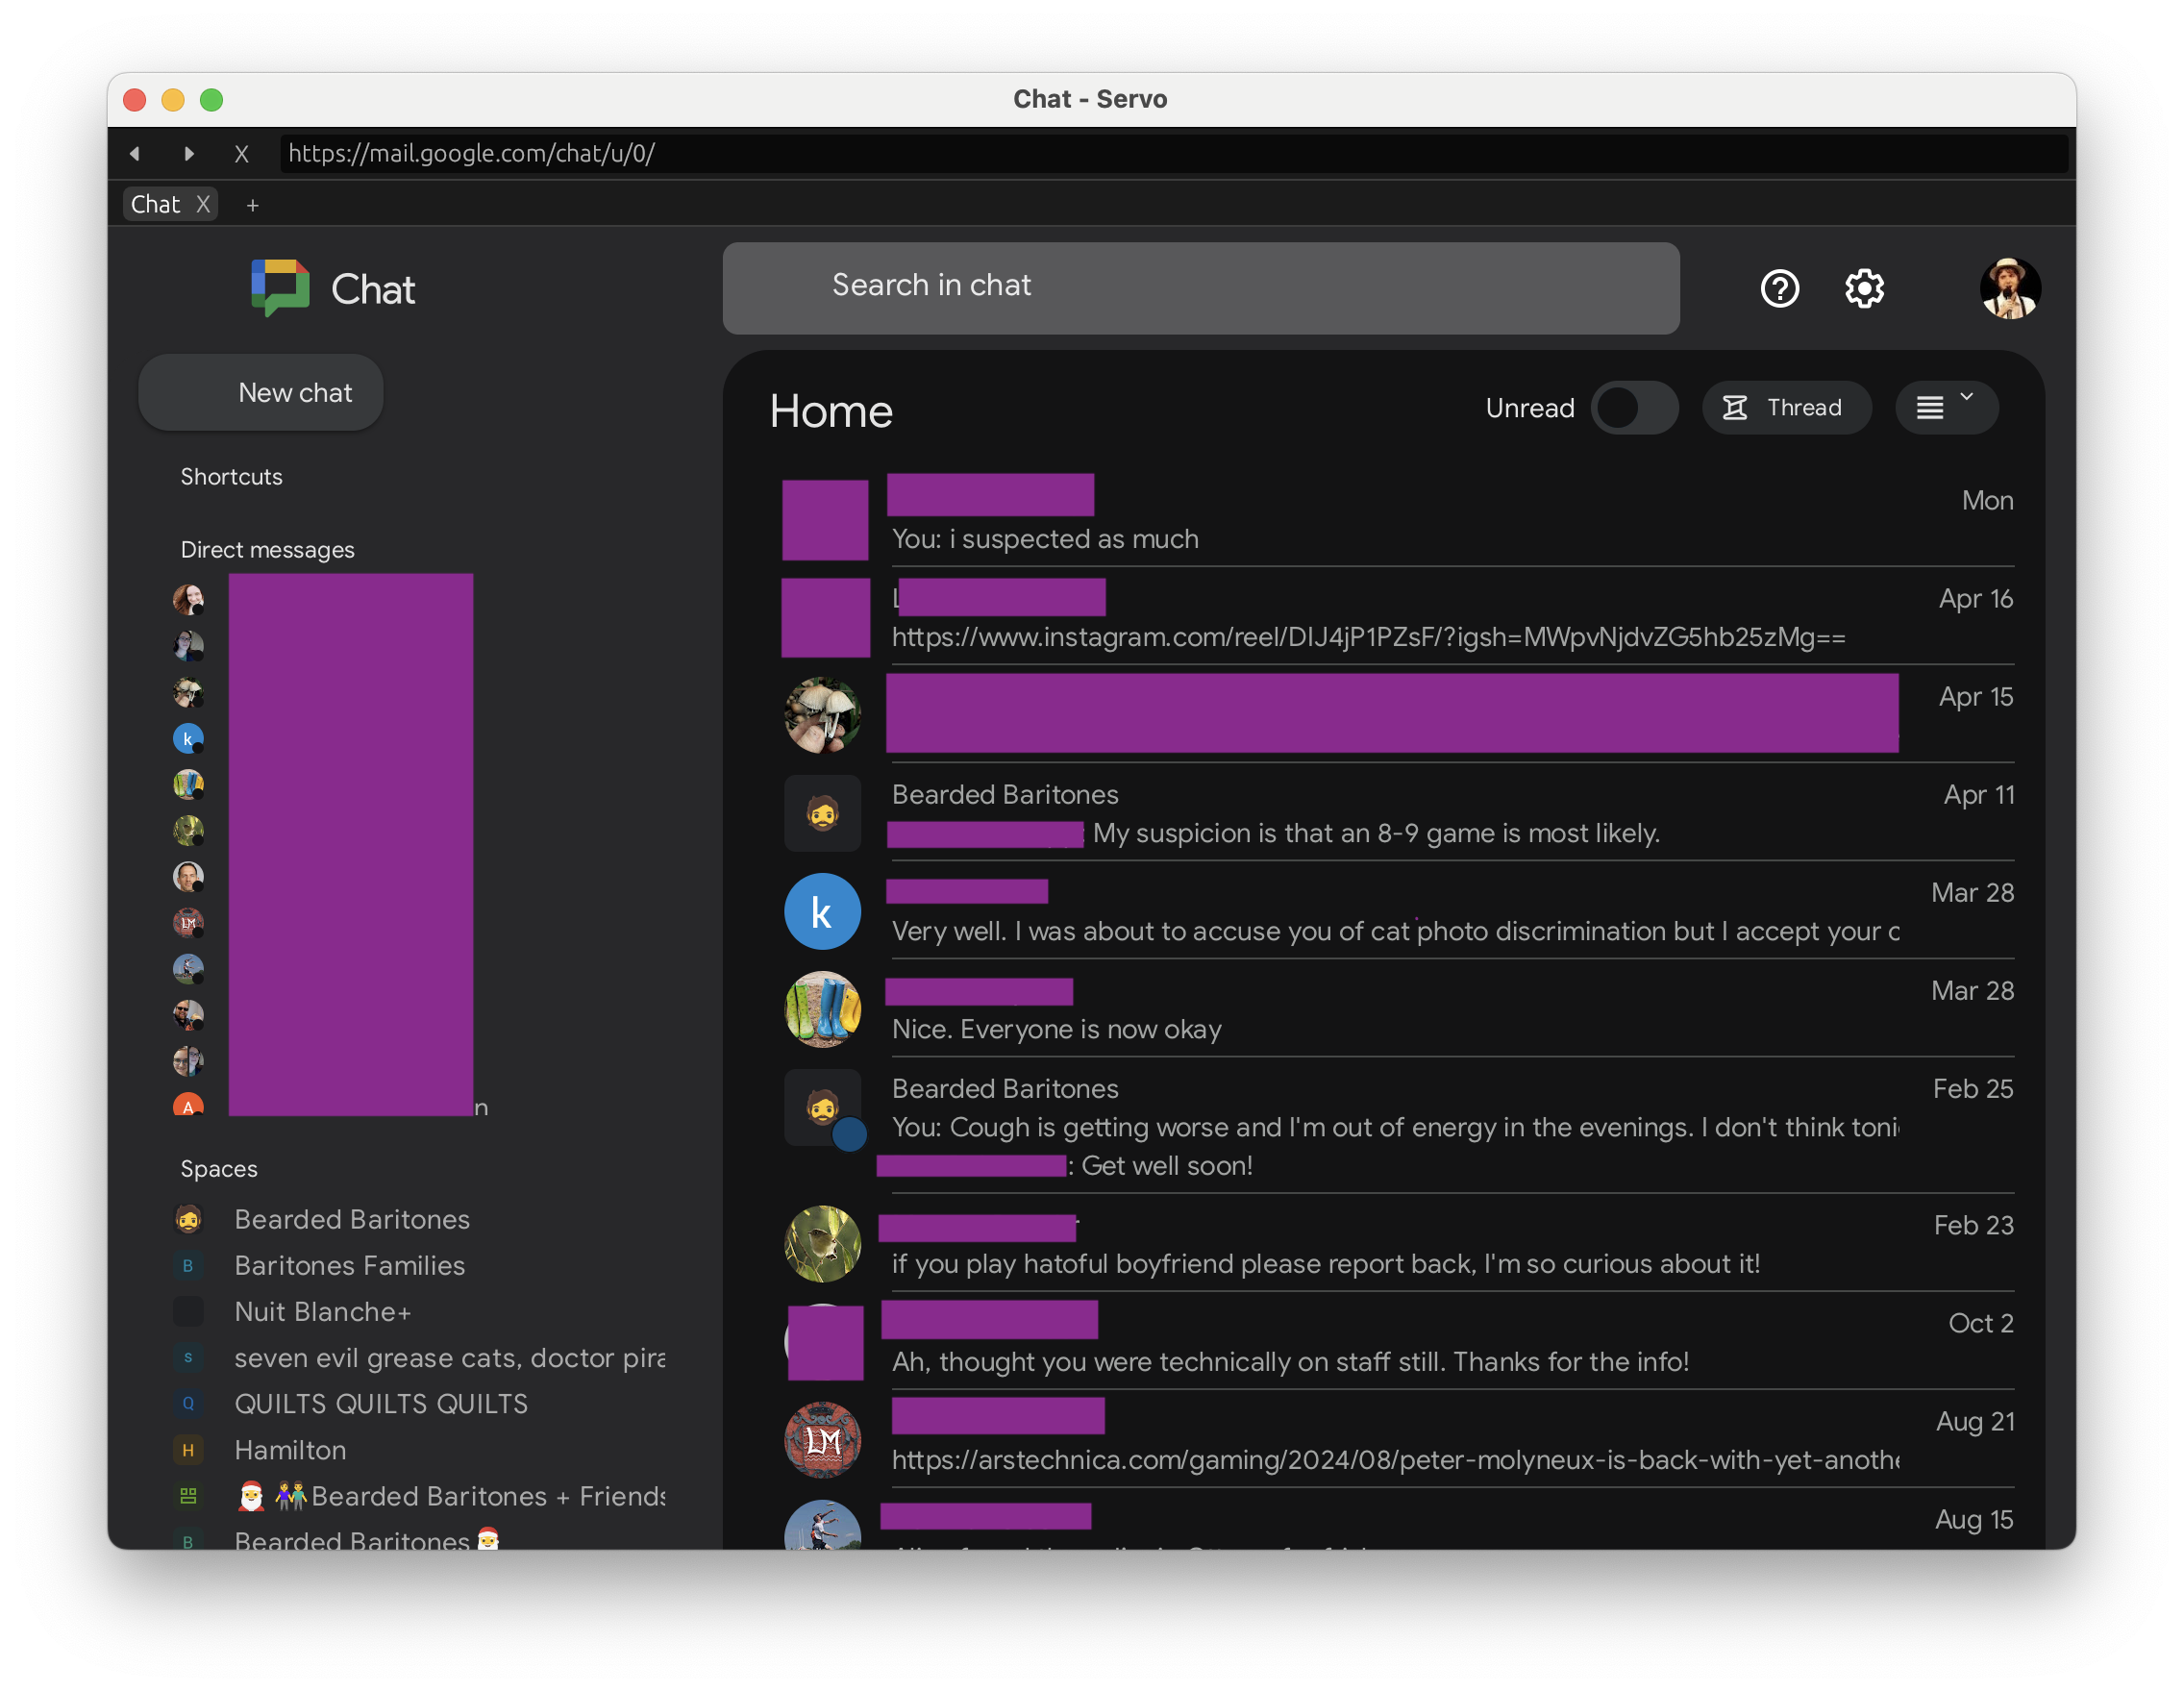
Task: Open a new browser tab with the plus
Action: 252,204
